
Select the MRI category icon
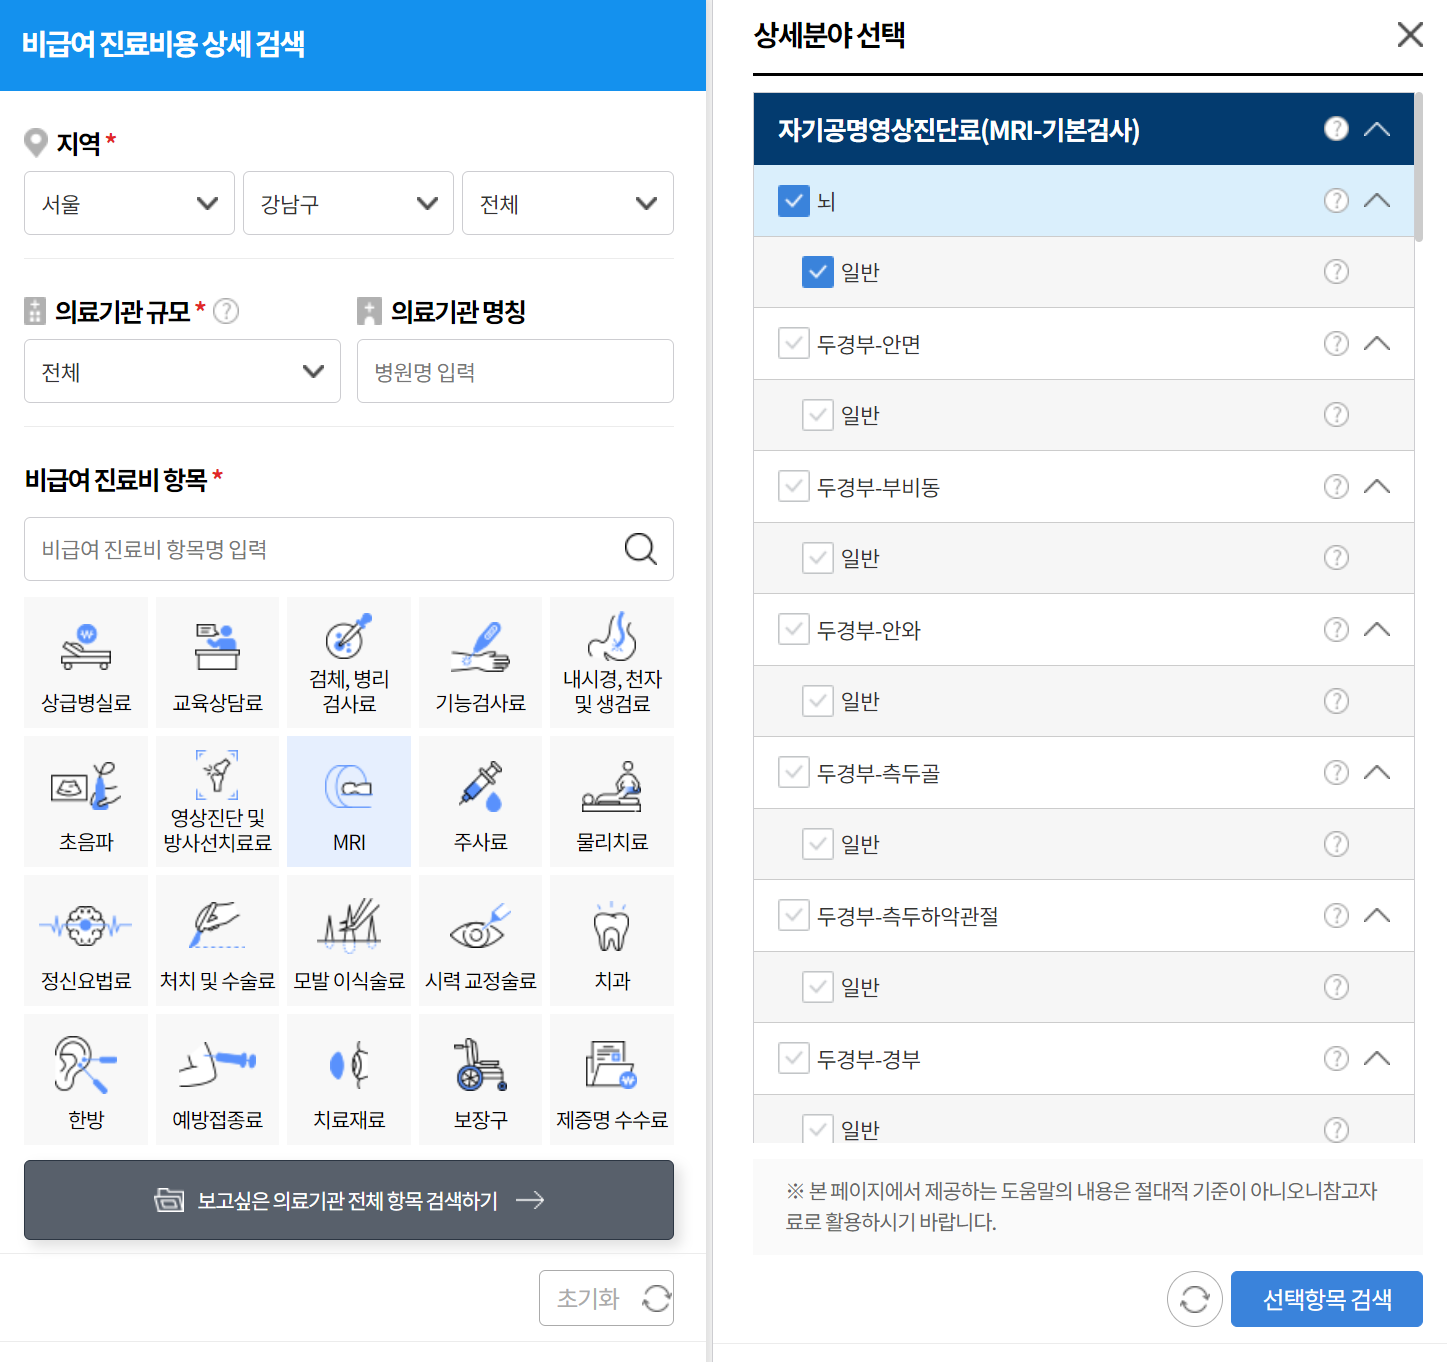(348, 800)
